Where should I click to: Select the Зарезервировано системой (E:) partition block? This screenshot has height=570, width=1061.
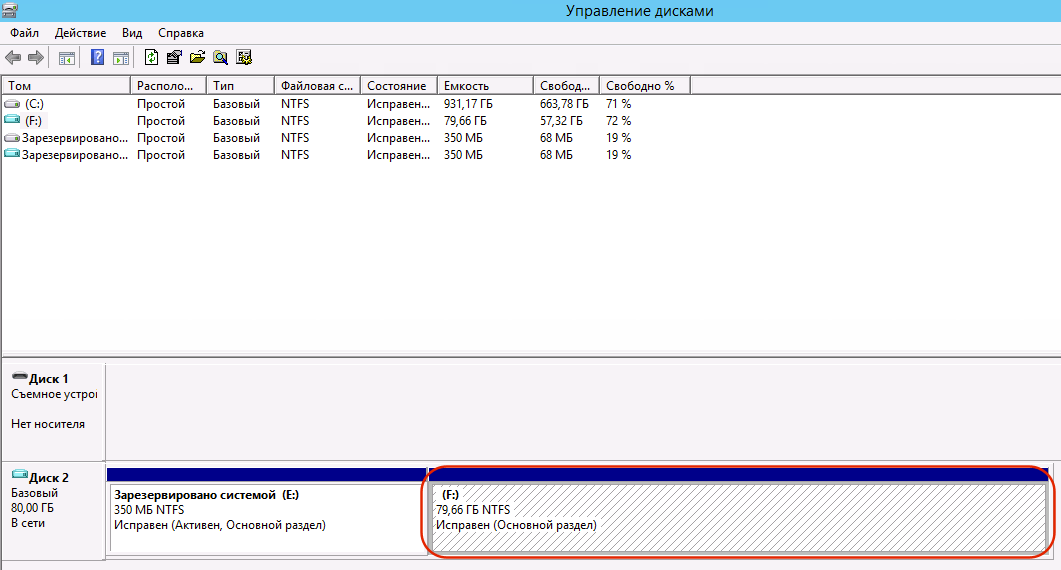coord(266,517)
